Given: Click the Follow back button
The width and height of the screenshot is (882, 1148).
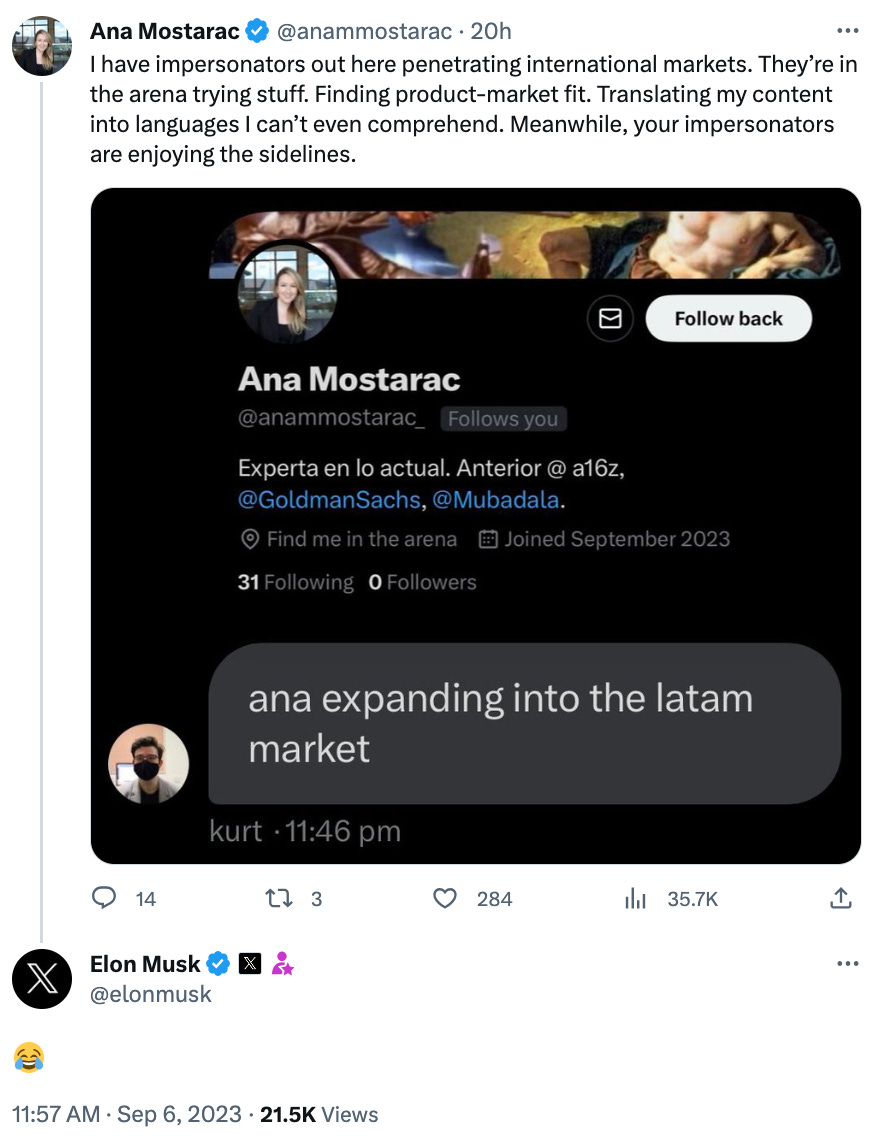Looking at the screenshot, I should [728, 318].
